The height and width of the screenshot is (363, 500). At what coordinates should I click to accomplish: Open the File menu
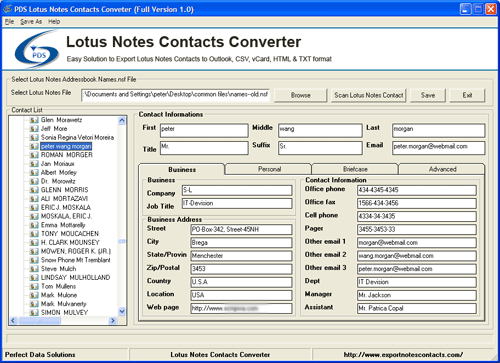click(9, 22)
